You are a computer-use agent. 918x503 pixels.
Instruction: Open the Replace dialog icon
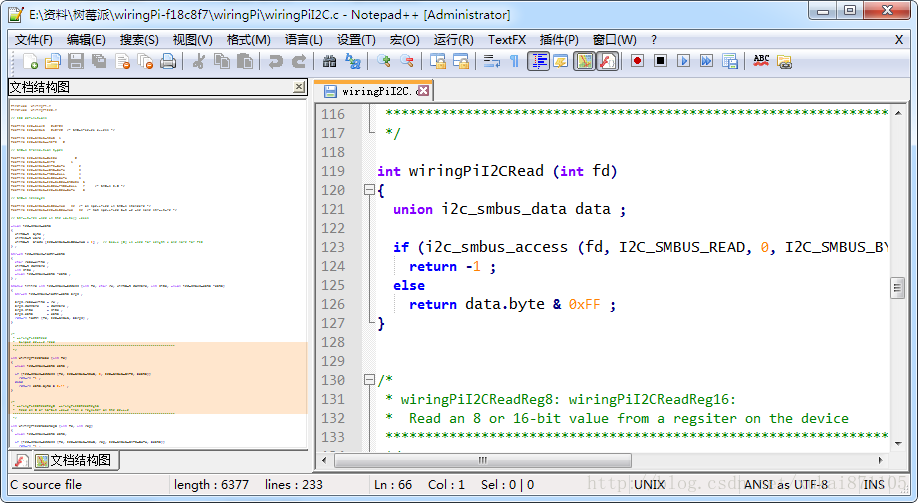(353, 61)
